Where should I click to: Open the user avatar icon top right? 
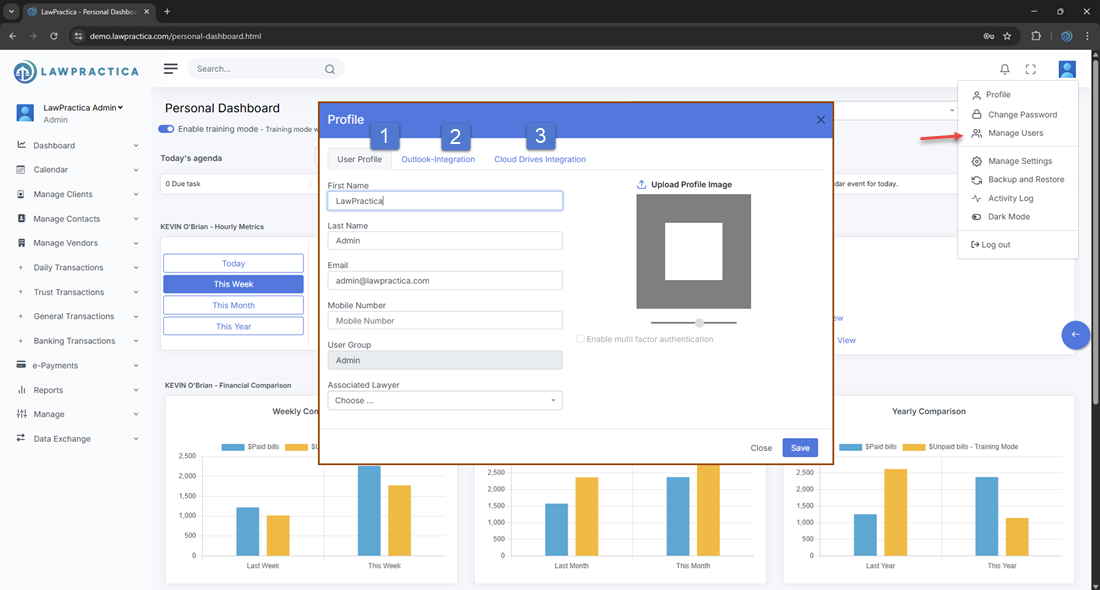(x=1067, y=69)
